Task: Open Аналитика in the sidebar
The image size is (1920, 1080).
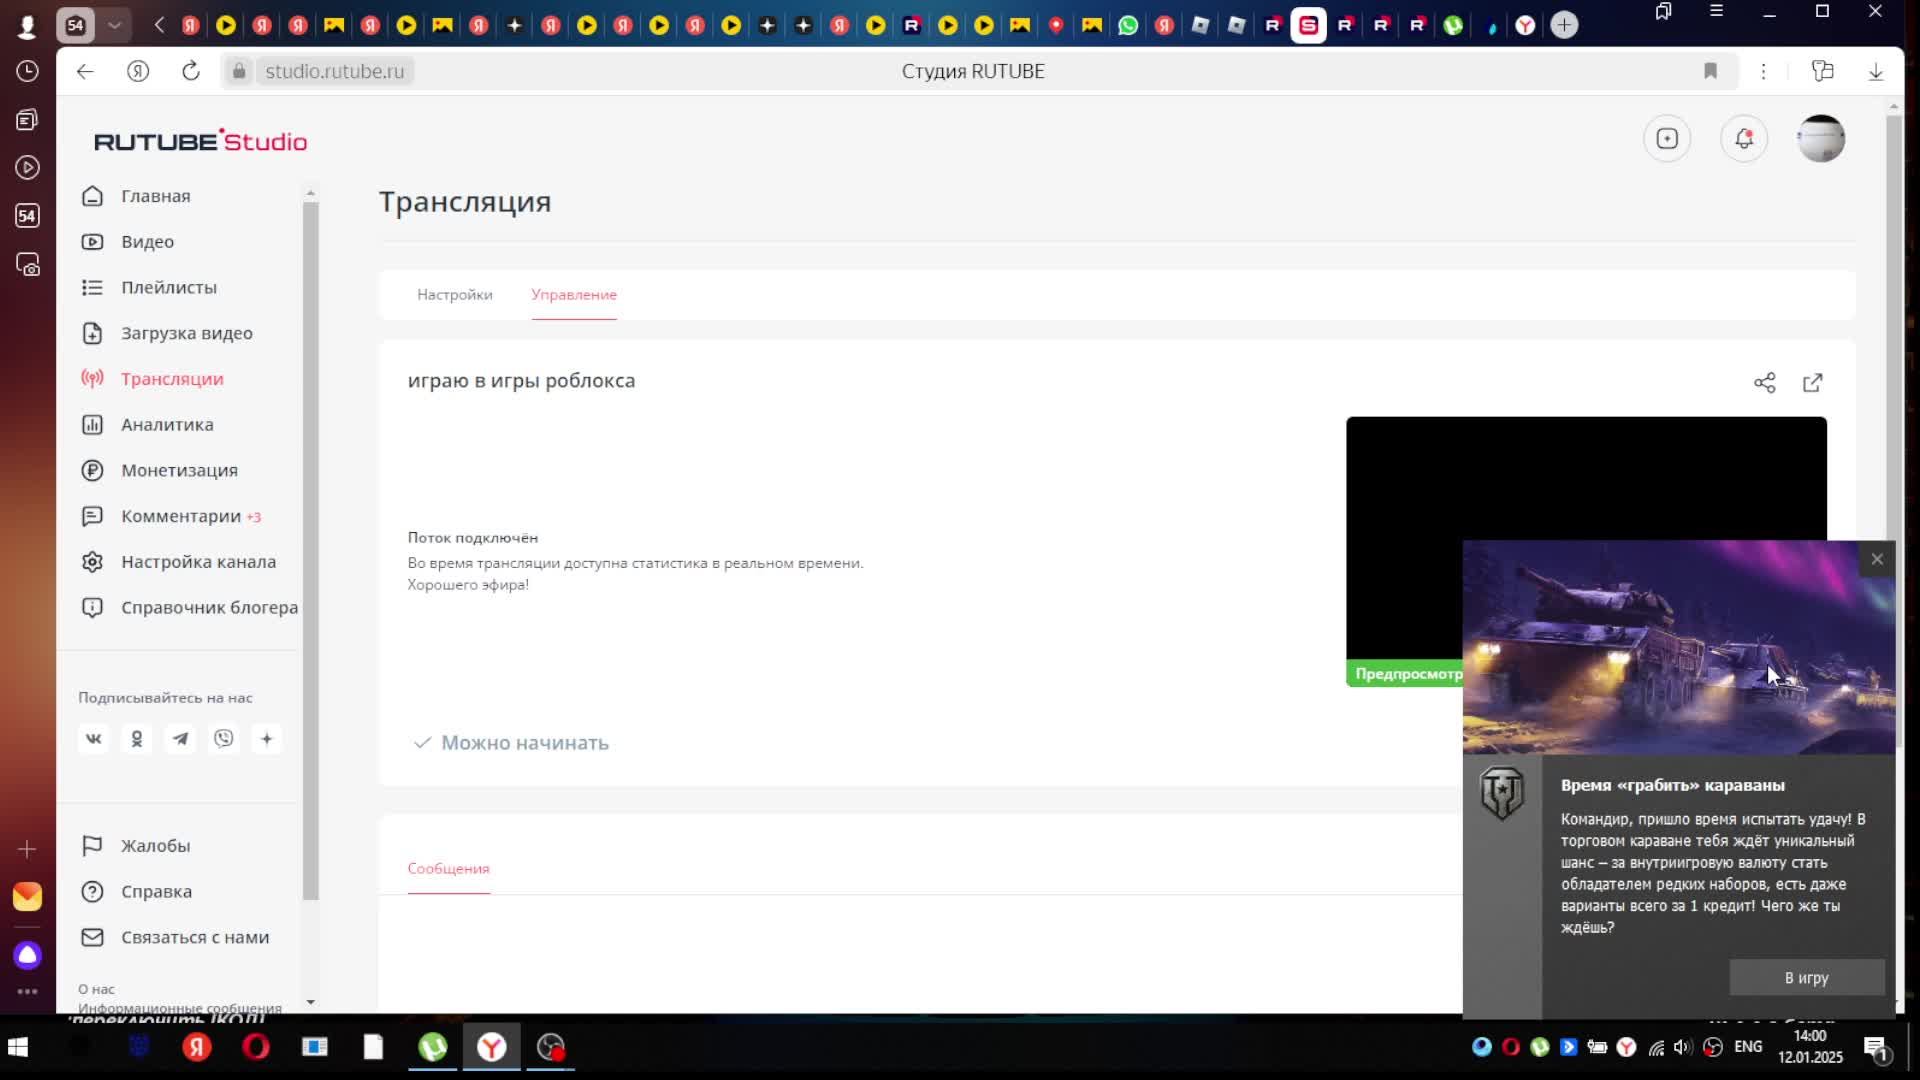Action: click(166, 425)
